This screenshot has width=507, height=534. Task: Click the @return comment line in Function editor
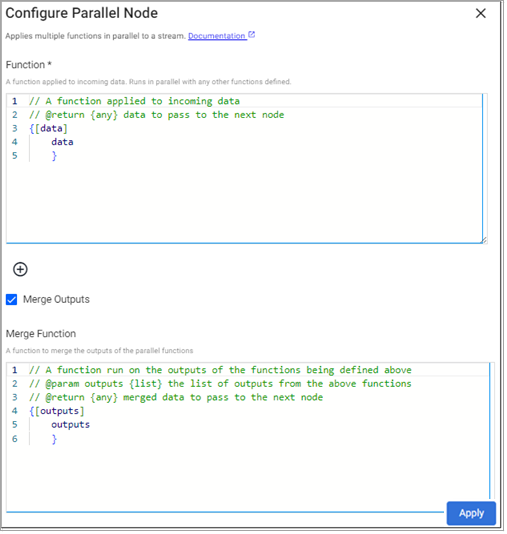point(157,115)
